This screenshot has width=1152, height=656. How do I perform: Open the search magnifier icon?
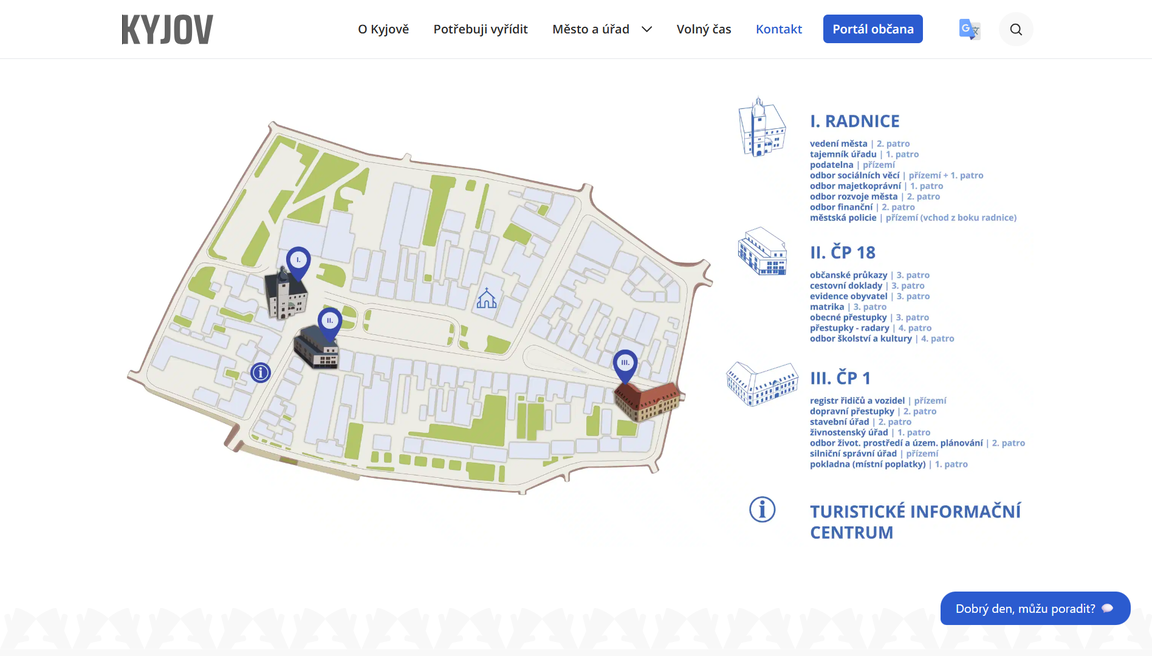(x=1016, y=29)
